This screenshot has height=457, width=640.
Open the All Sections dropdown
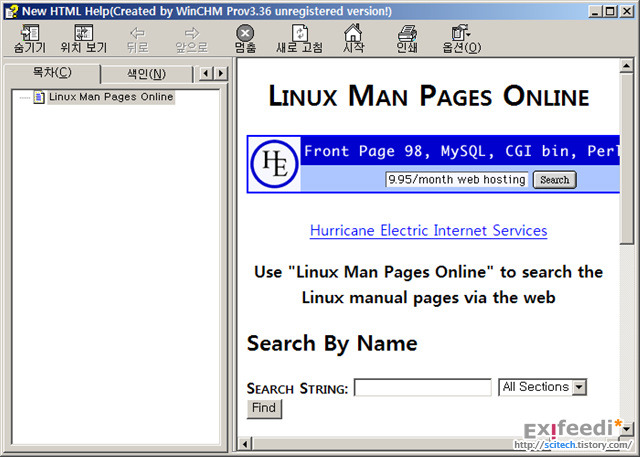click(542, 387)
